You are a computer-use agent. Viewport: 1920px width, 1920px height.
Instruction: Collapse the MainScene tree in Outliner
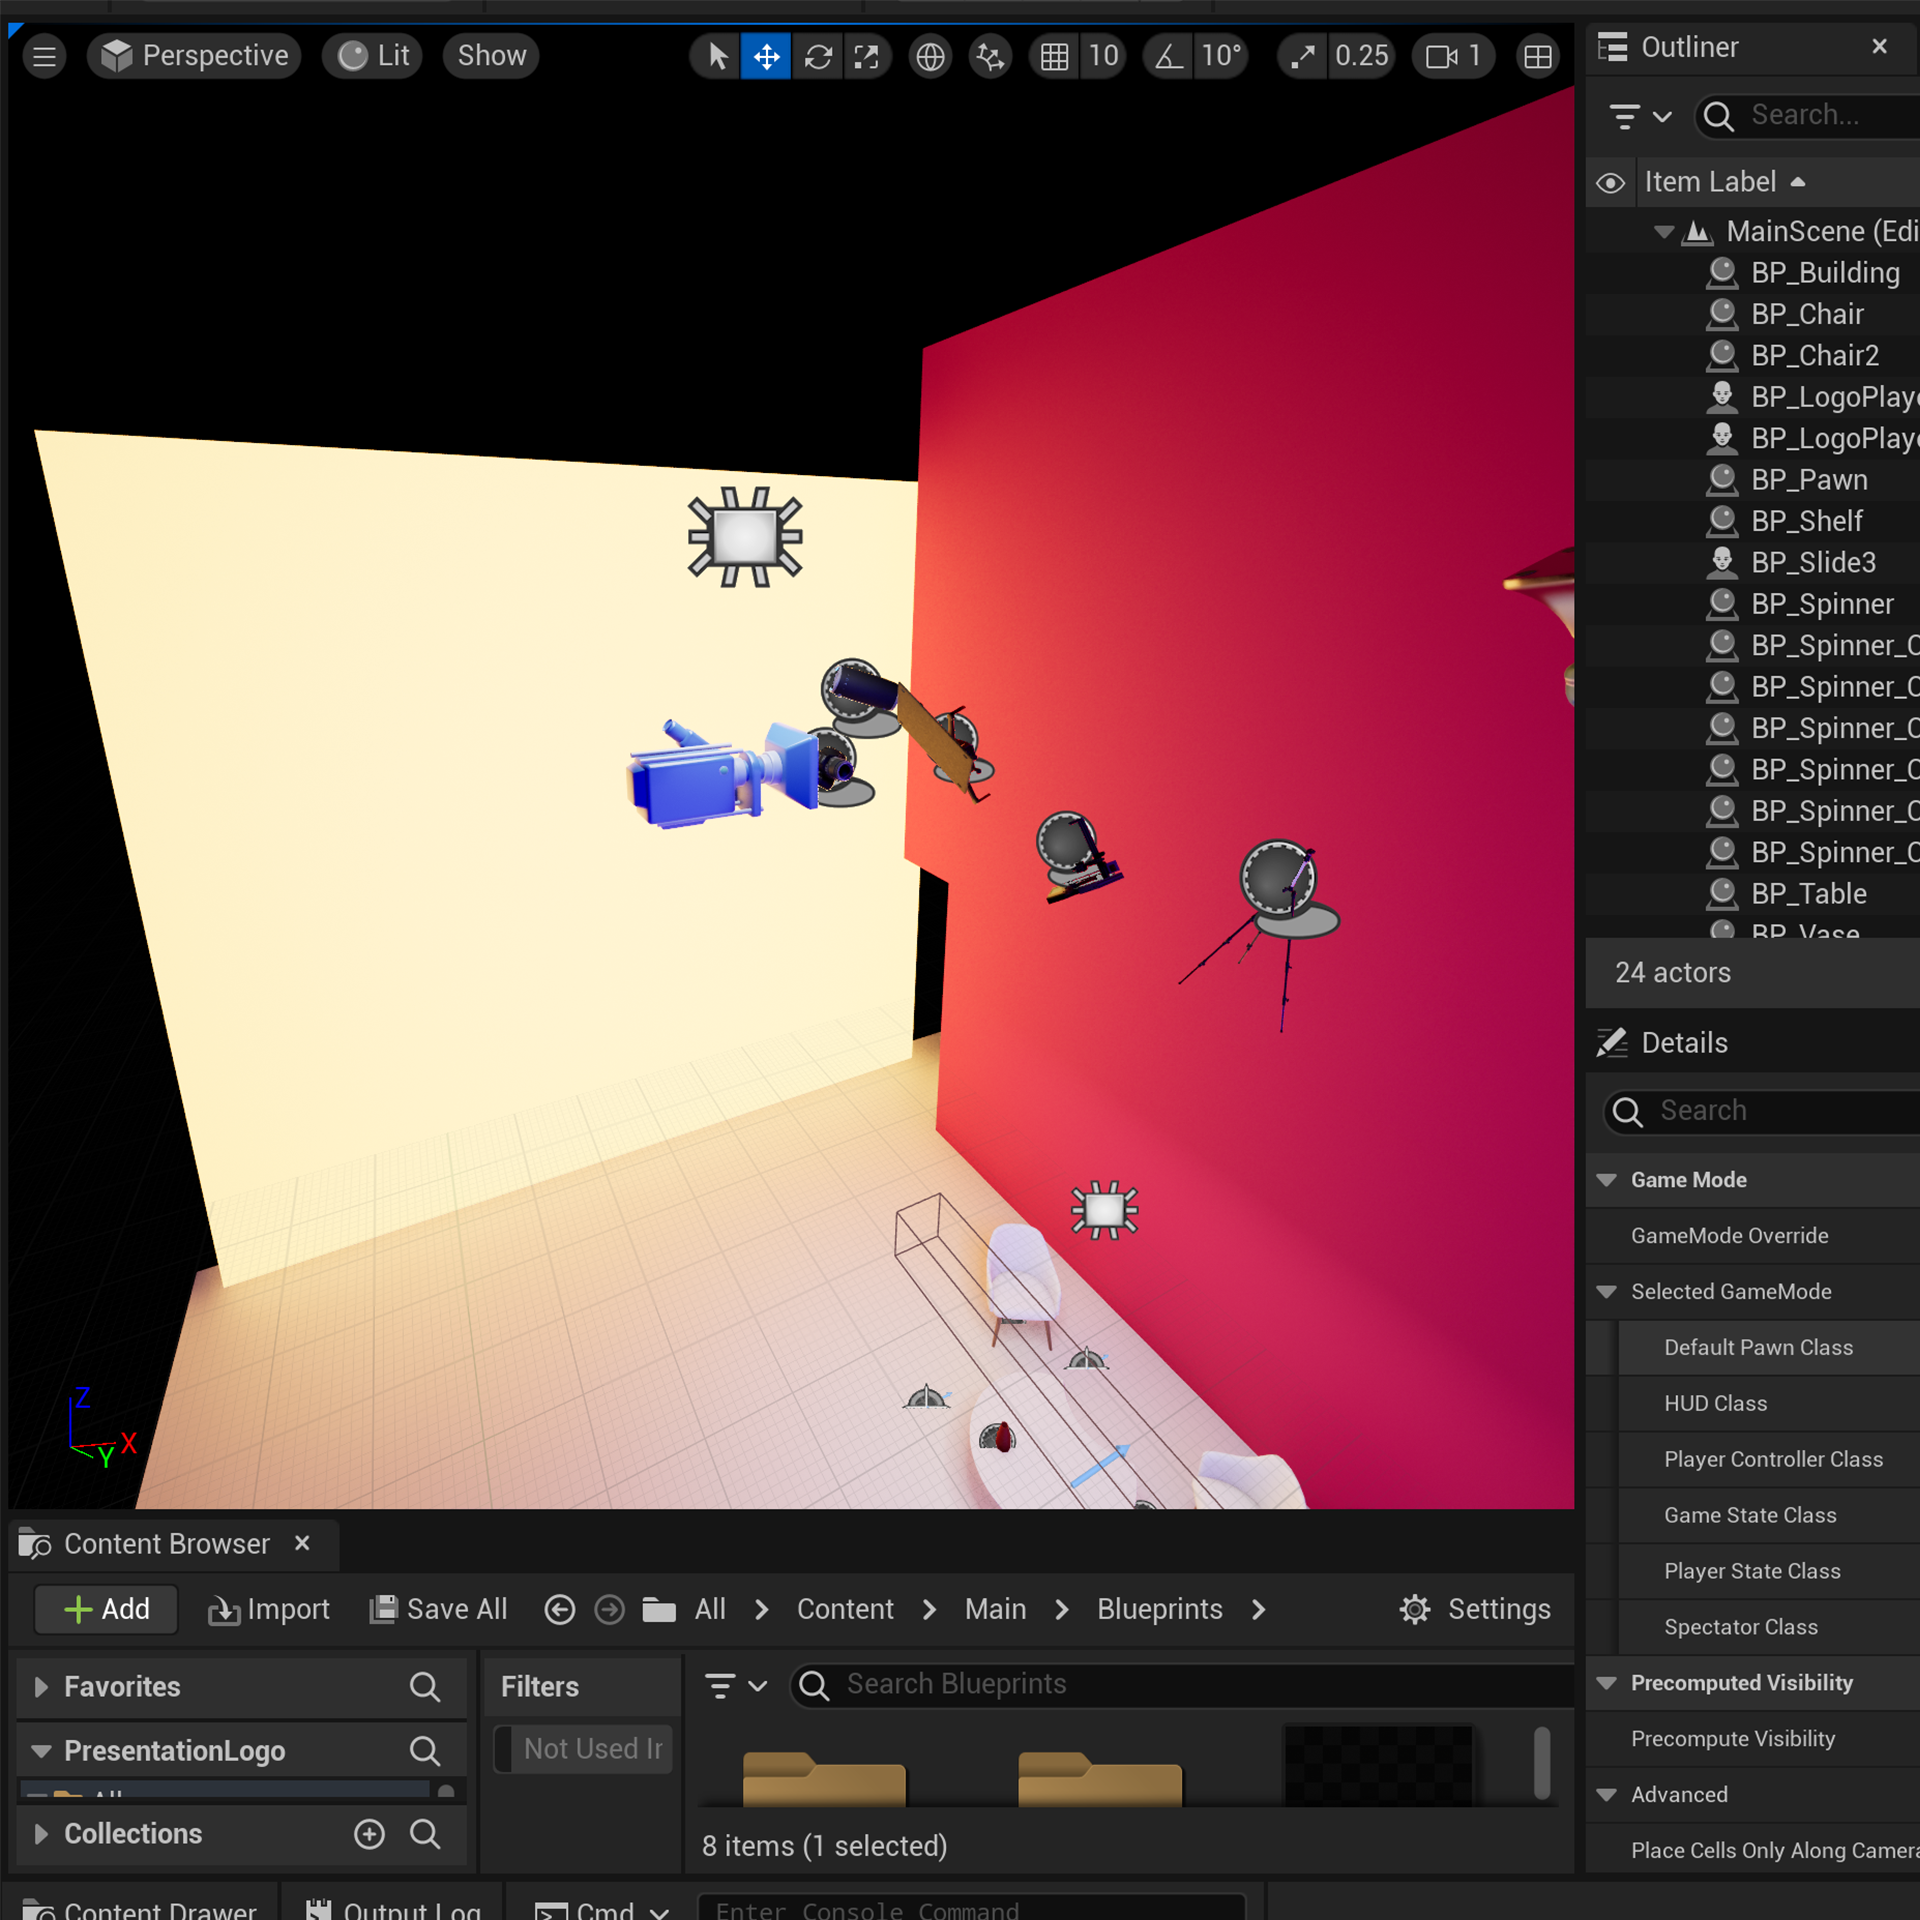(1663, 232)
